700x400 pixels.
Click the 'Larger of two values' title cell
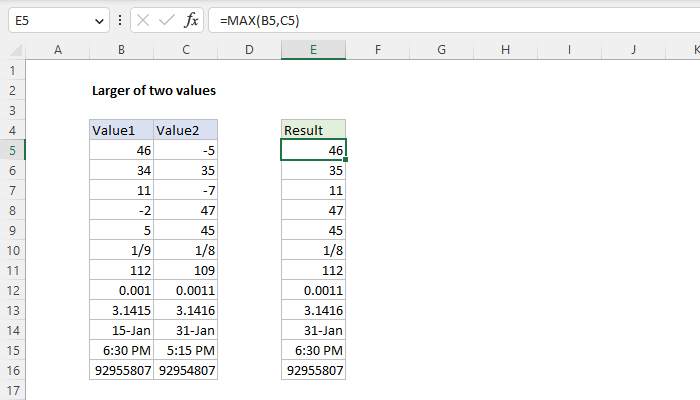pos(154,91)
